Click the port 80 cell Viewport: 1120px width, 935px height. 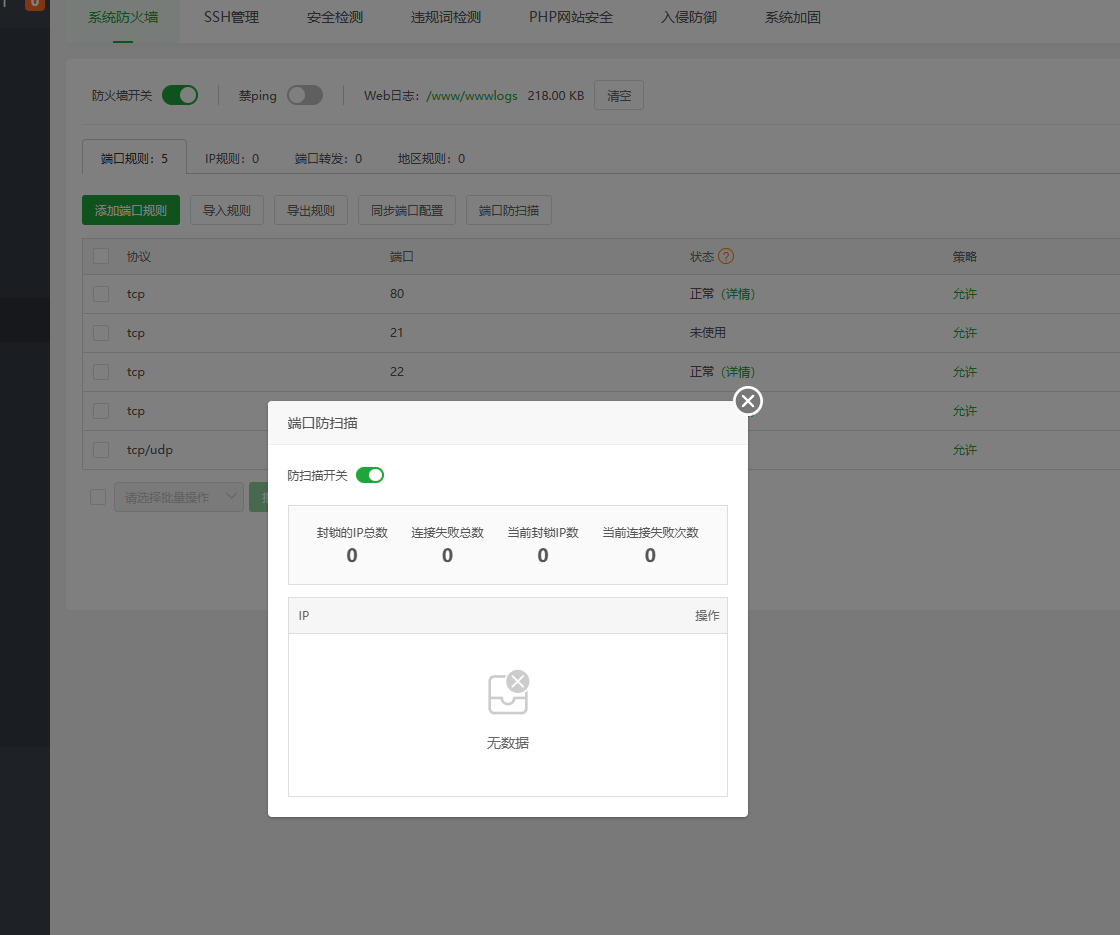[397, 294]
